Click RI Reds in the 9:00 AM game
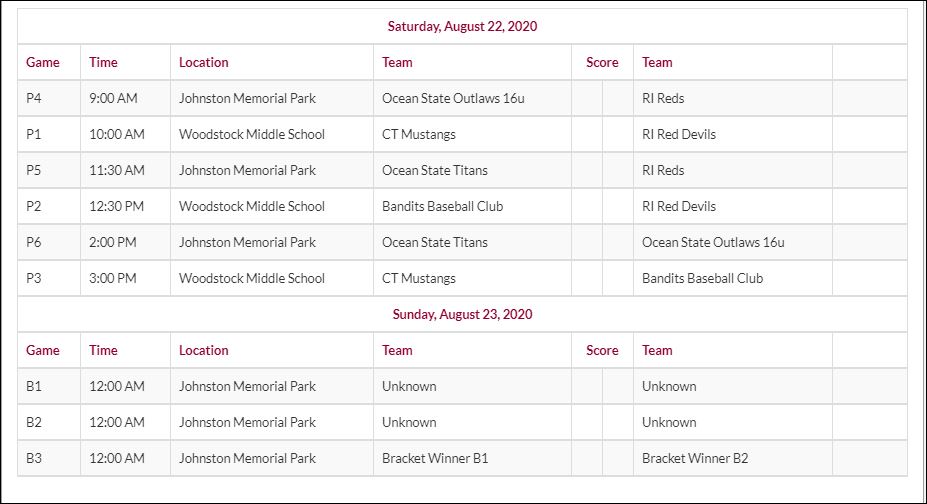Viewport: 927px width, 504px height. (x=663, y=98)
